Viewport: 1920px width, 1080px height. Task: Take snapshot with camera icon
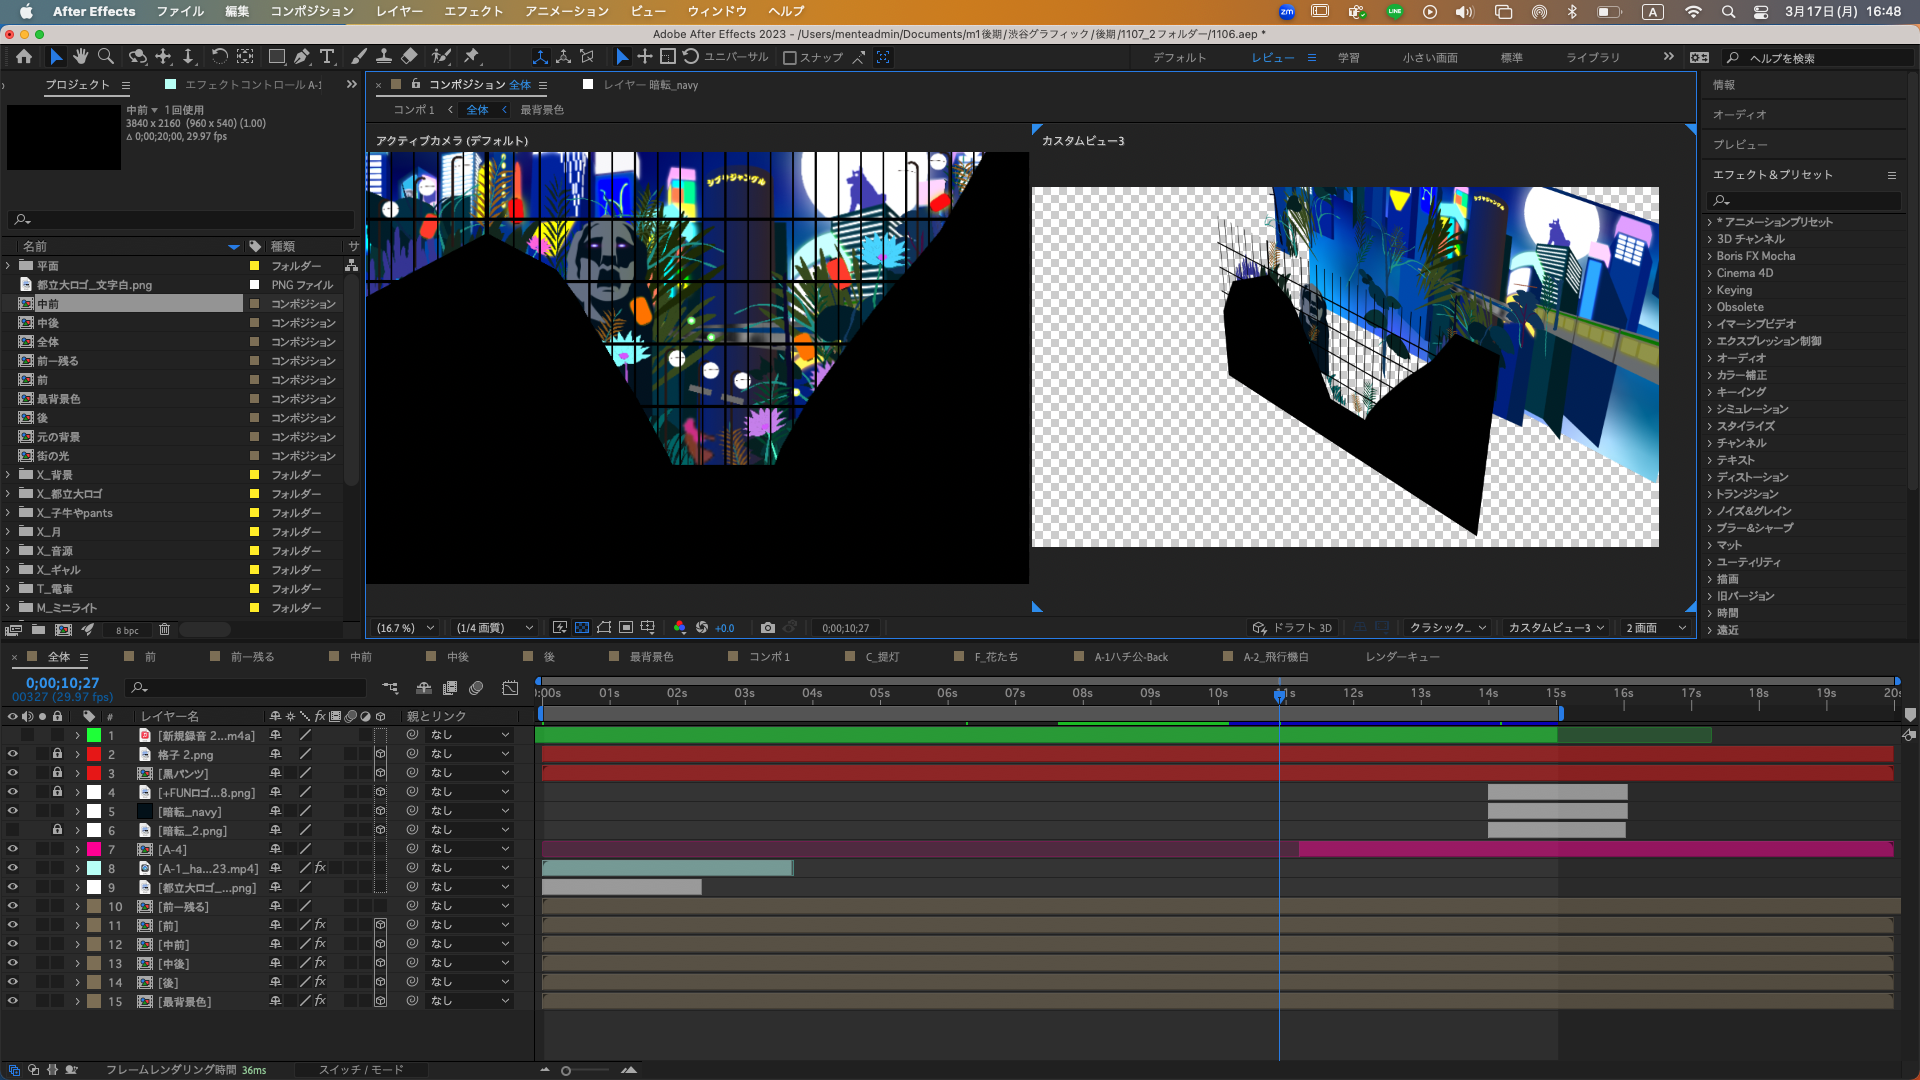tap(767, 628)
